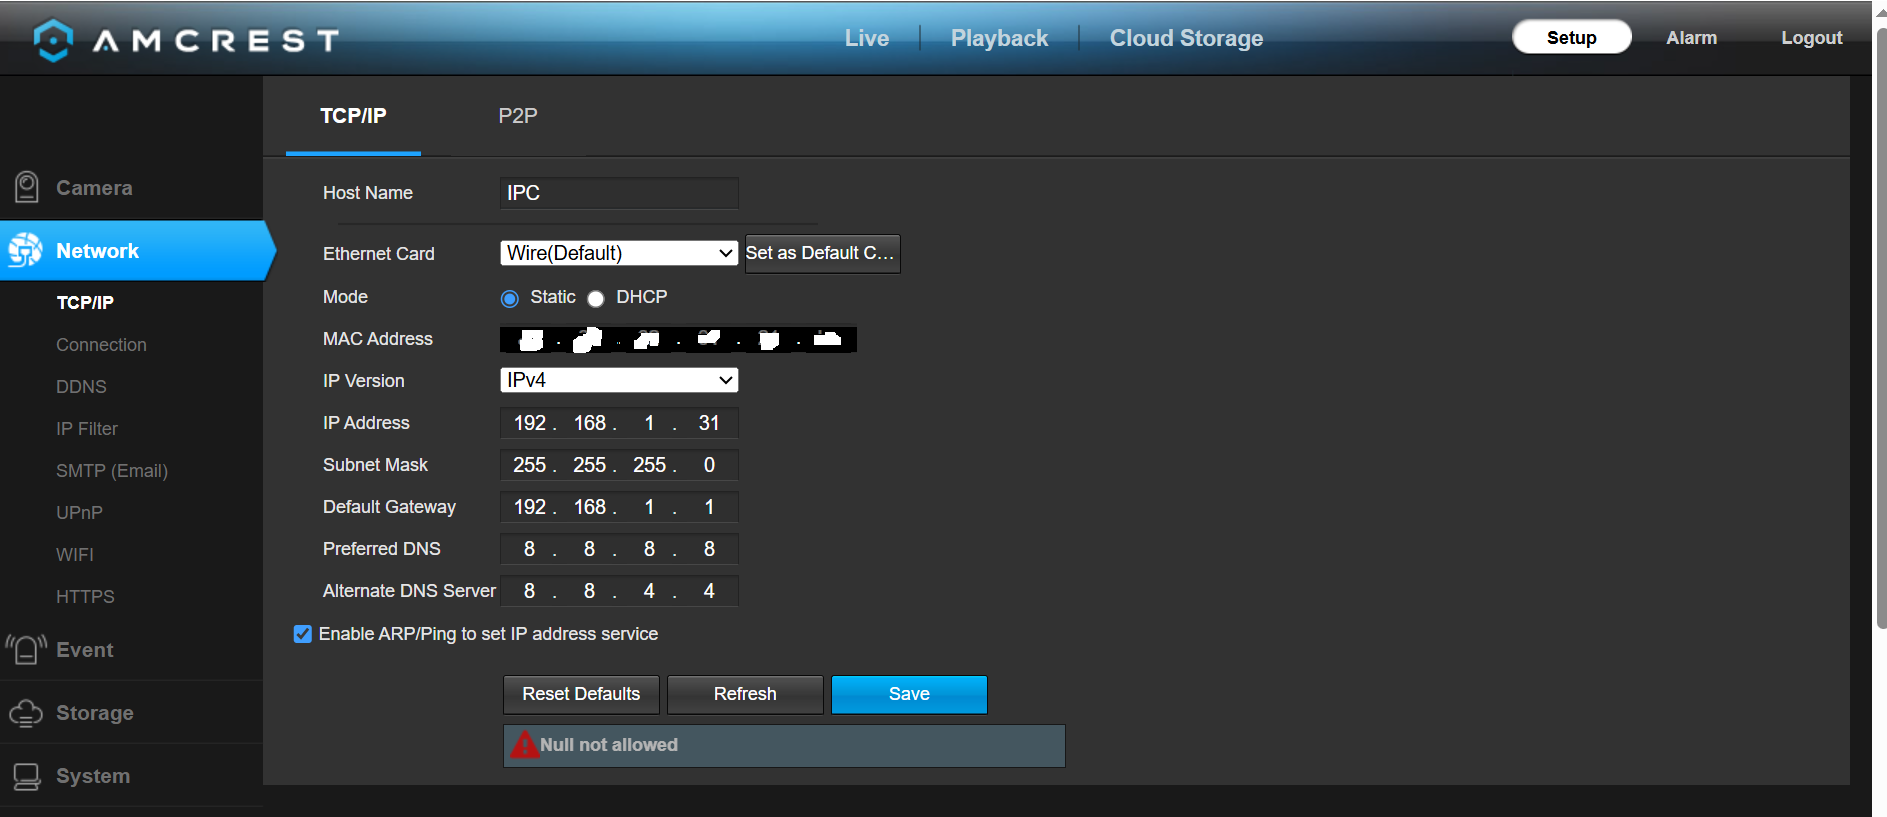Click the vertical page scrollbar

(x=1880, y=328)
